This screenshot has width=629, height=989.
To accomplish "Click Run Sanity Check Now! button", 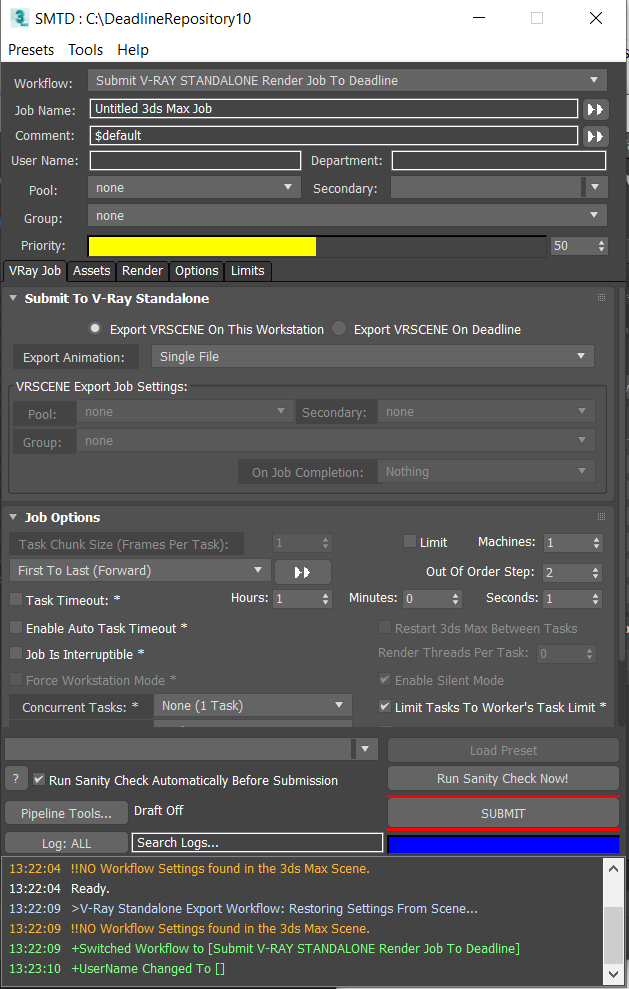I will (502, 779).
